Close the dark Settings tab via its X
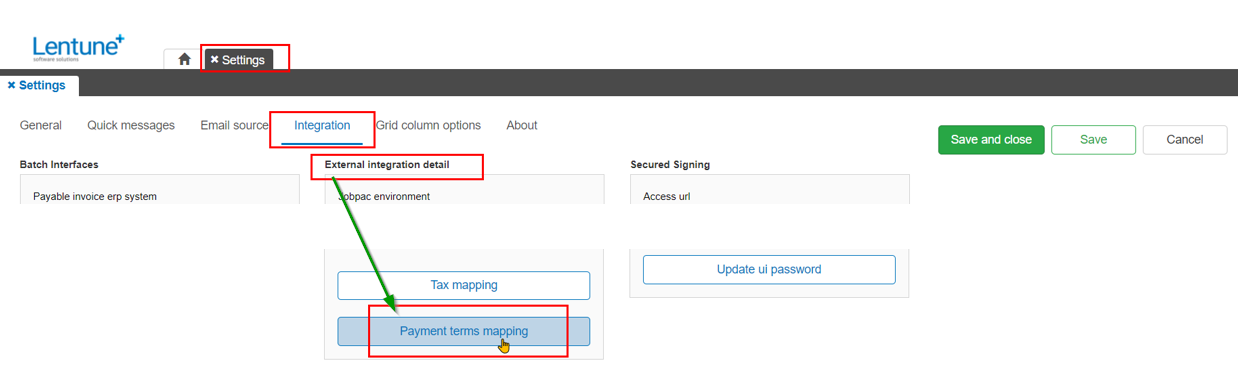 [x=214, y=60]
